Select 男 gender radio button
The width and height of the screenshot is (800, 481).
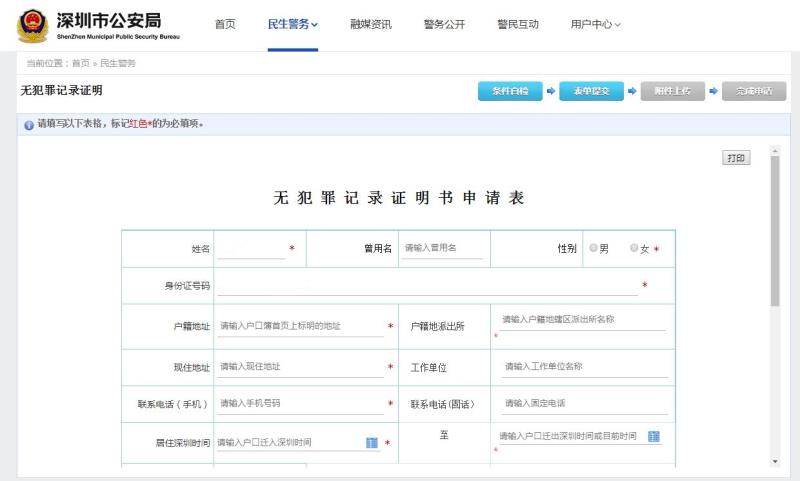[594, 248]
